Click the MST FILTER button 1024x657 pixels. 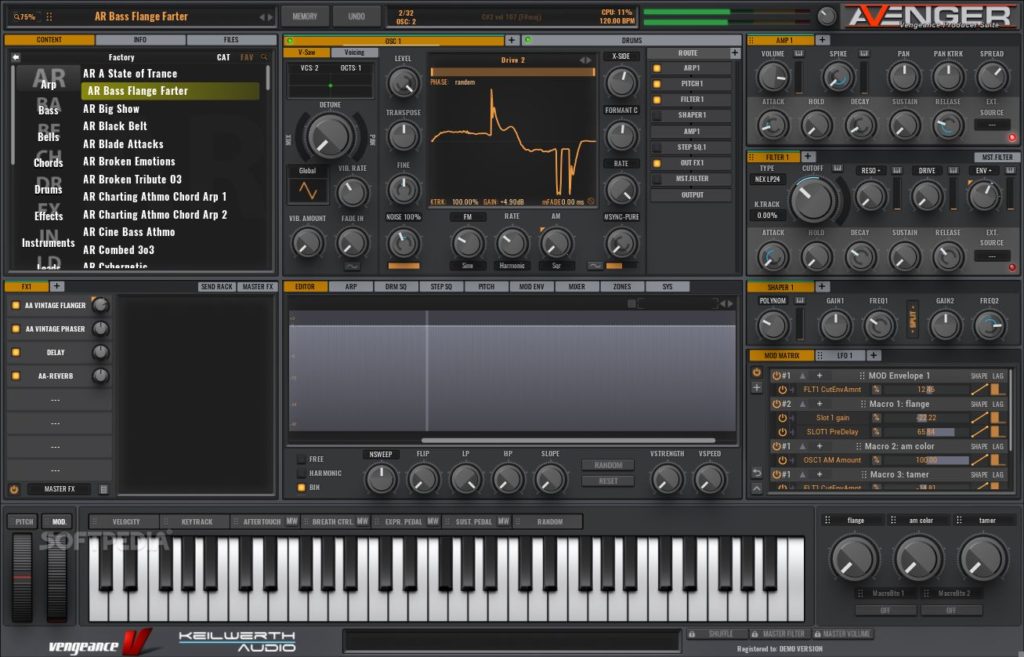click(997, 157)
